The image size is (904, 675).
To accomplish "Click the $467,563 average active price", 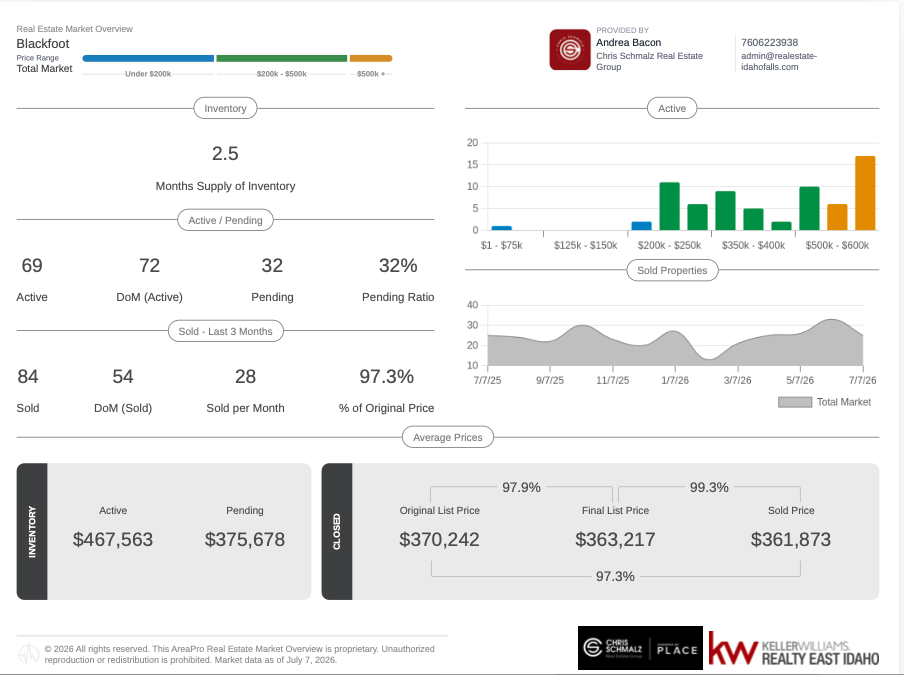I will [113, 540].
